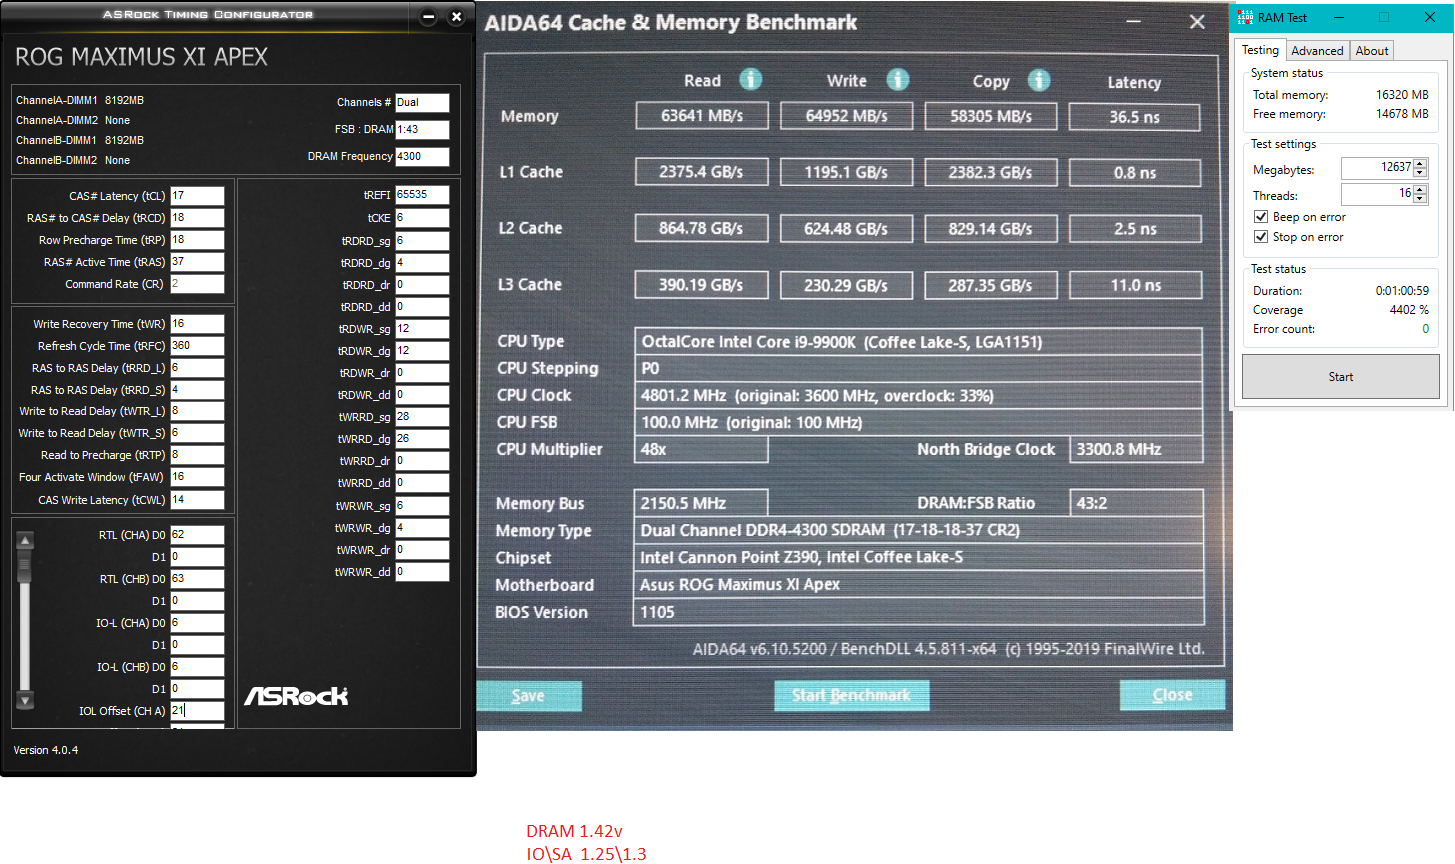
Task: Click the Row Precharge Time (tRP) field
Action: [197, 240]
